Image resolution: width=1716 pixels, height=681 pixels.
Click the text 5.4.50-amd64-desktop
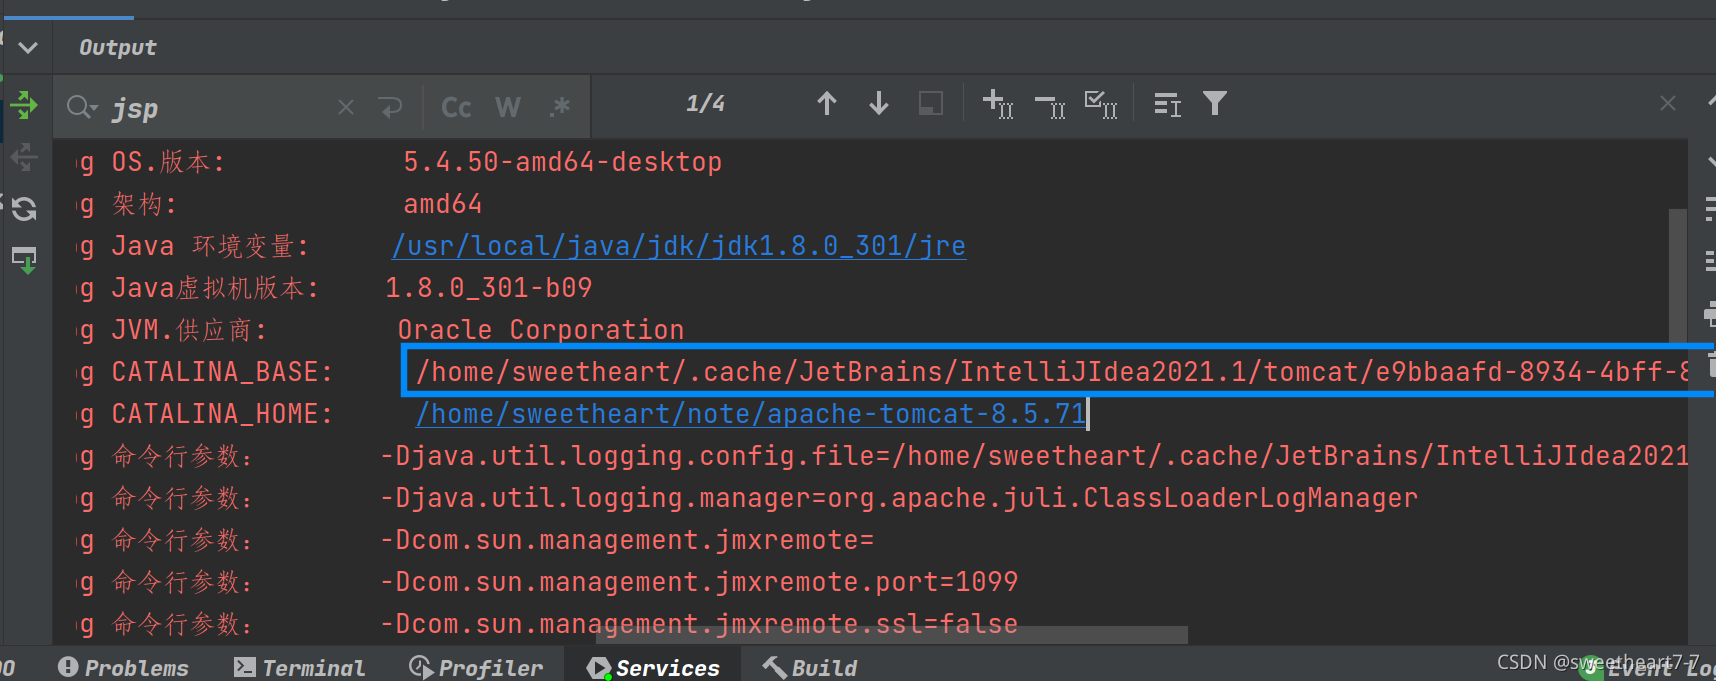point(562,162)
